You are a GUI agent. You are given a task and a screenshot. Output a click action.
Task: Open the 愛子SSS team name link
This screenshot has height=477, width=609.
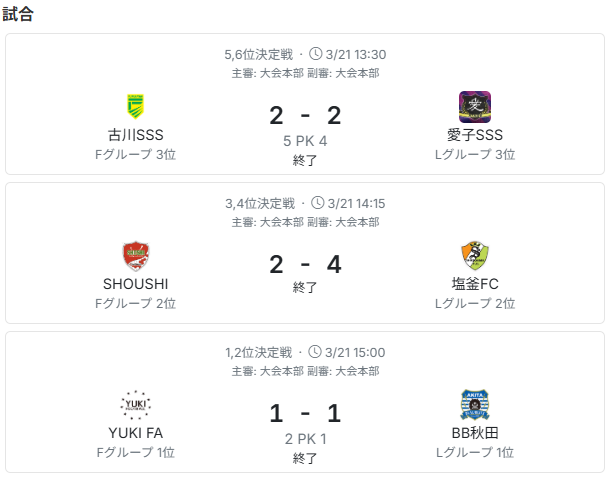click(474, 135)
